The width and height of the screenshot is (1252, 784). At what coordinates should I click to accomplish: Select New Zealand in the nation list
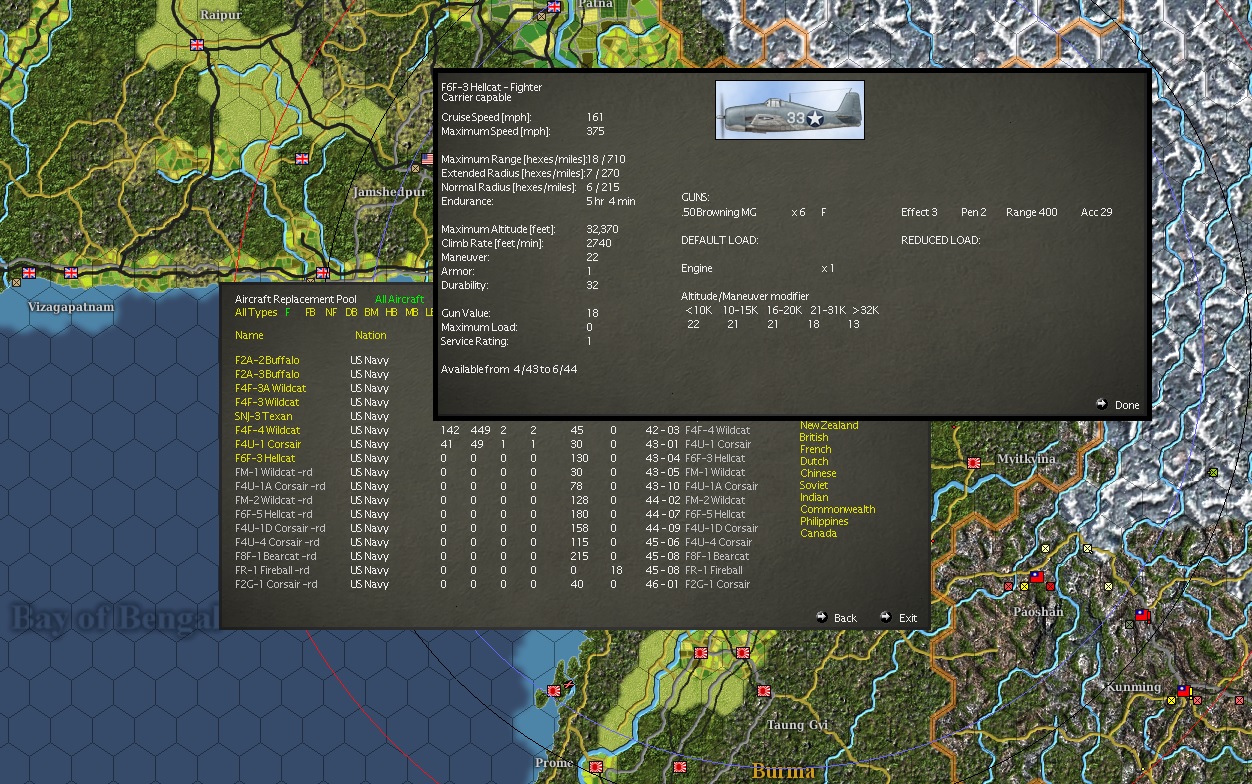click(829, 425)
